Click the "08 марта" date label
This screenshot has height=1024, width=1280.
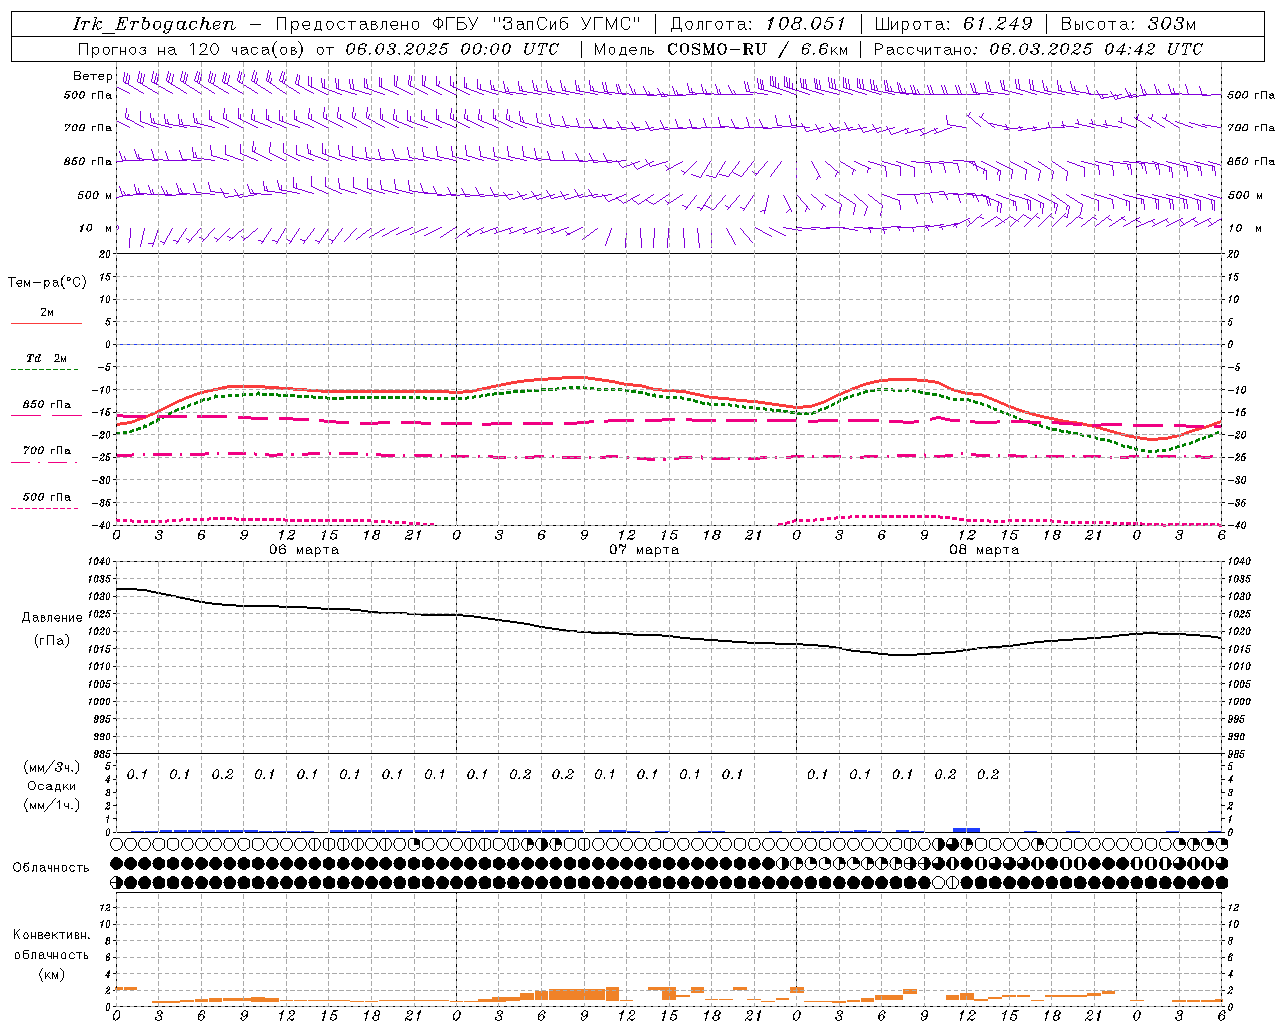click(x=984, y=550)
